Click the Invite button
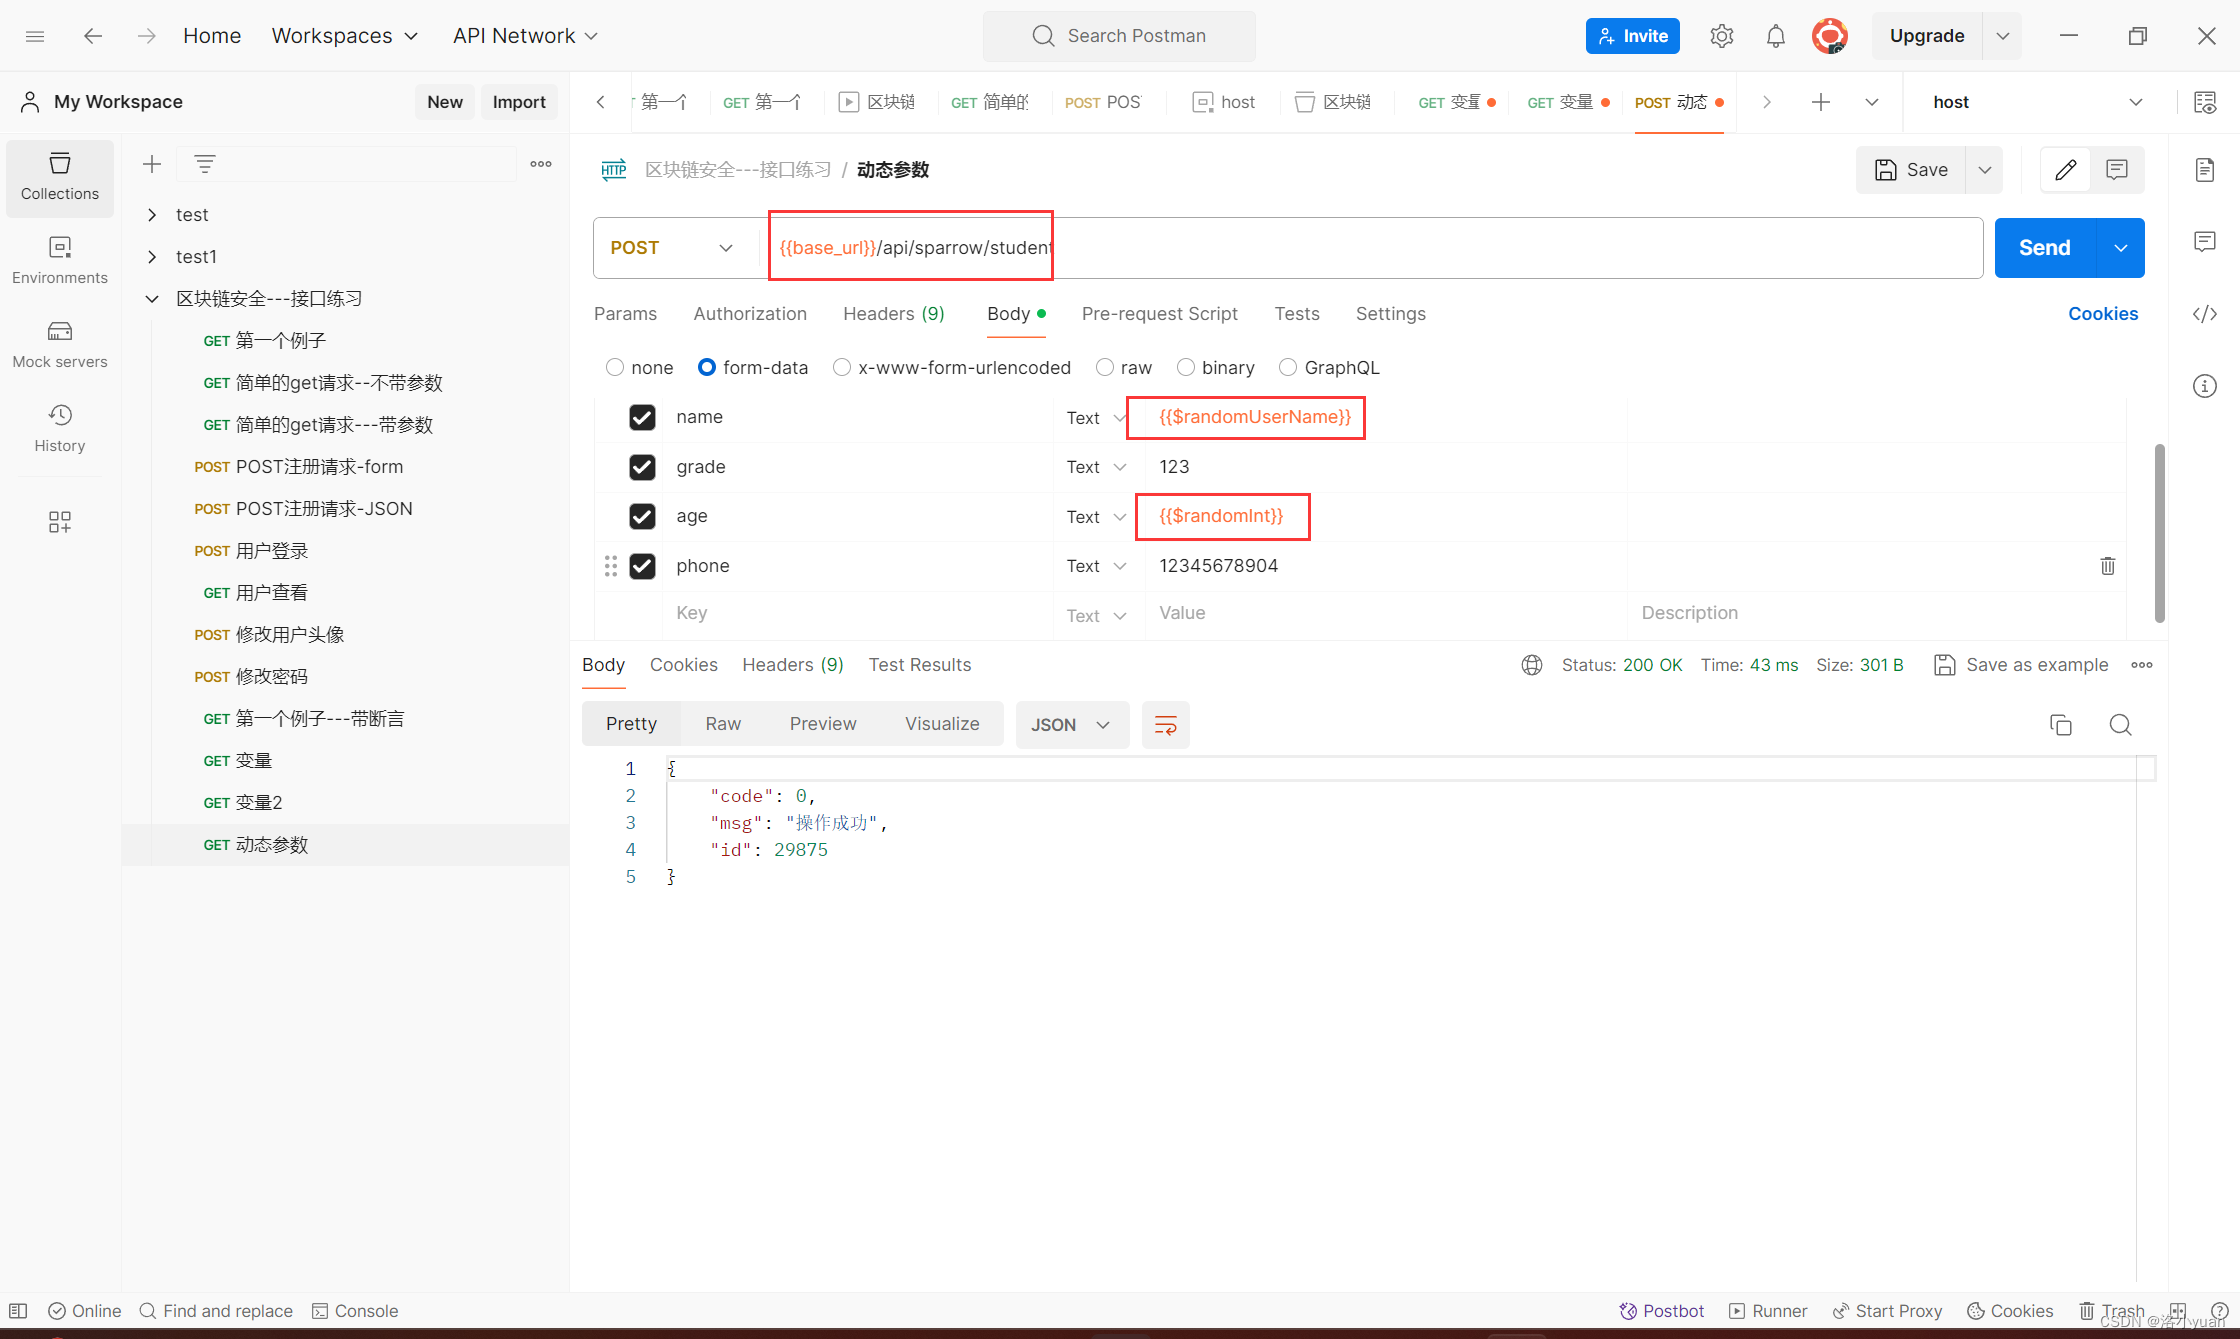Image resolution: width=2240 pixels, height=1339 pixels. pyautogui.click(x=1632, y=36)
